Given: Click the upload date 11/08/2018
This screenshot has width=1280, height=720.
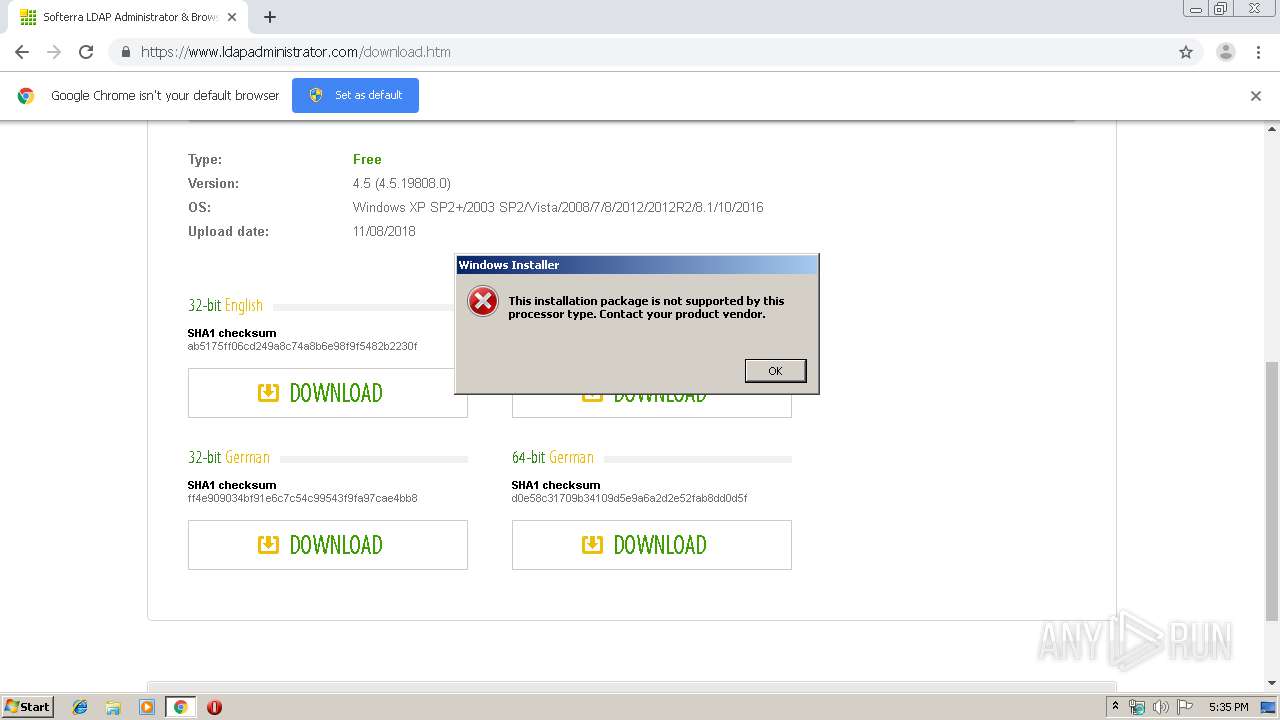Looking at the screenshot, I should (x=384, y=231).
